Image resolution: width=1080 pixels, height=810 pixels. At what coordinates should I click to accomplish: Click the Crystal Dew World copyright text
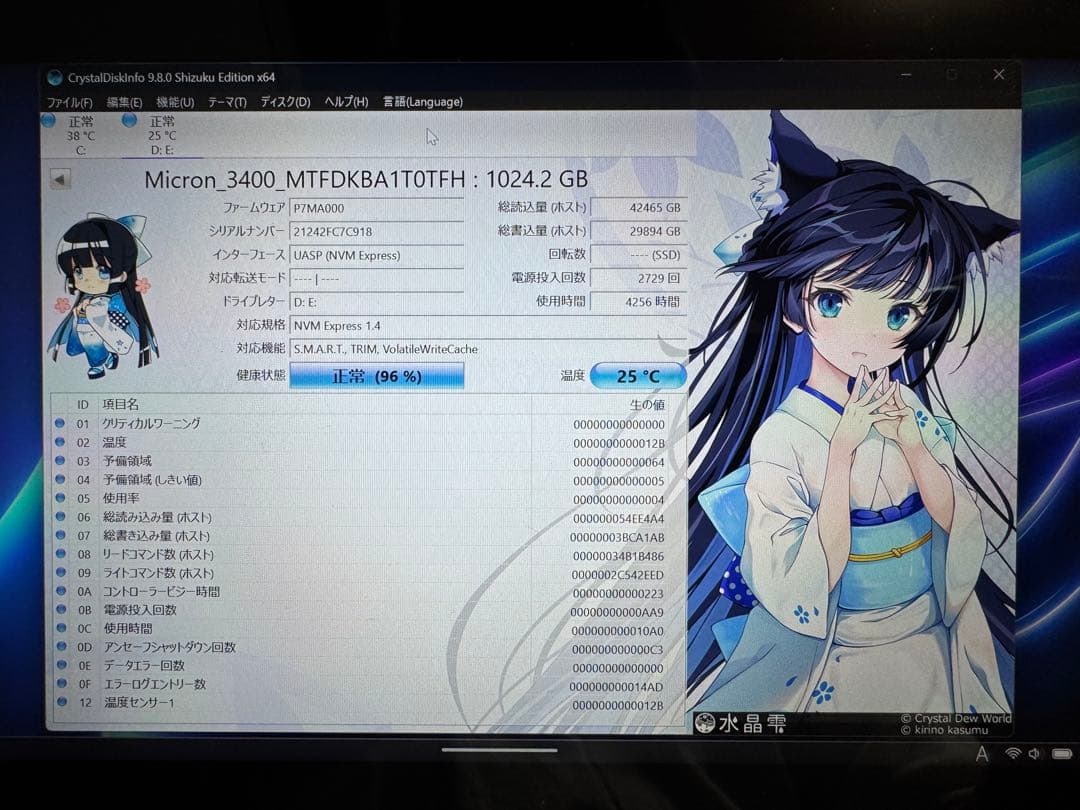point(956,718)
